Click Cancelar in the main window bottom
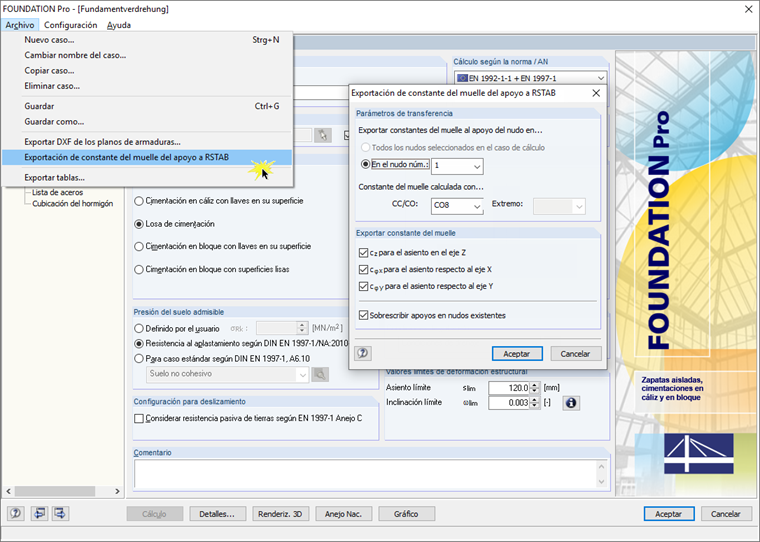Screen dimensions: 760x542 [x=725, y=514]
